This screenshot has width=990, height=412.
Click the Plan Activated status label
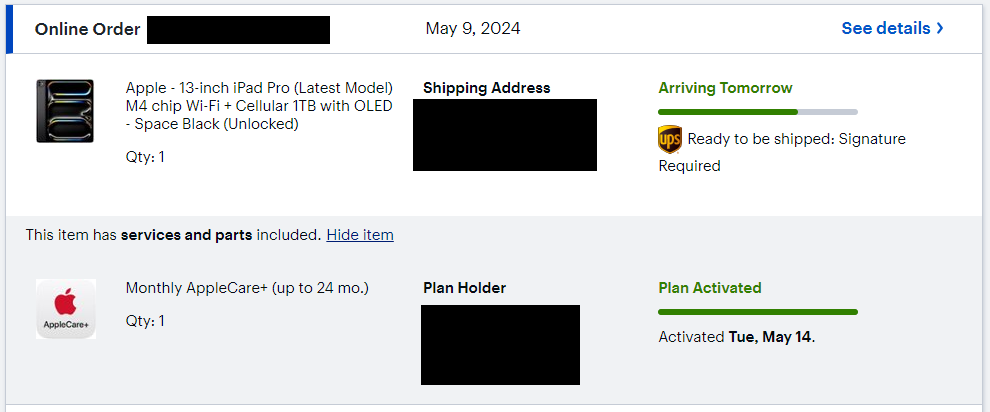pos(710,288)
